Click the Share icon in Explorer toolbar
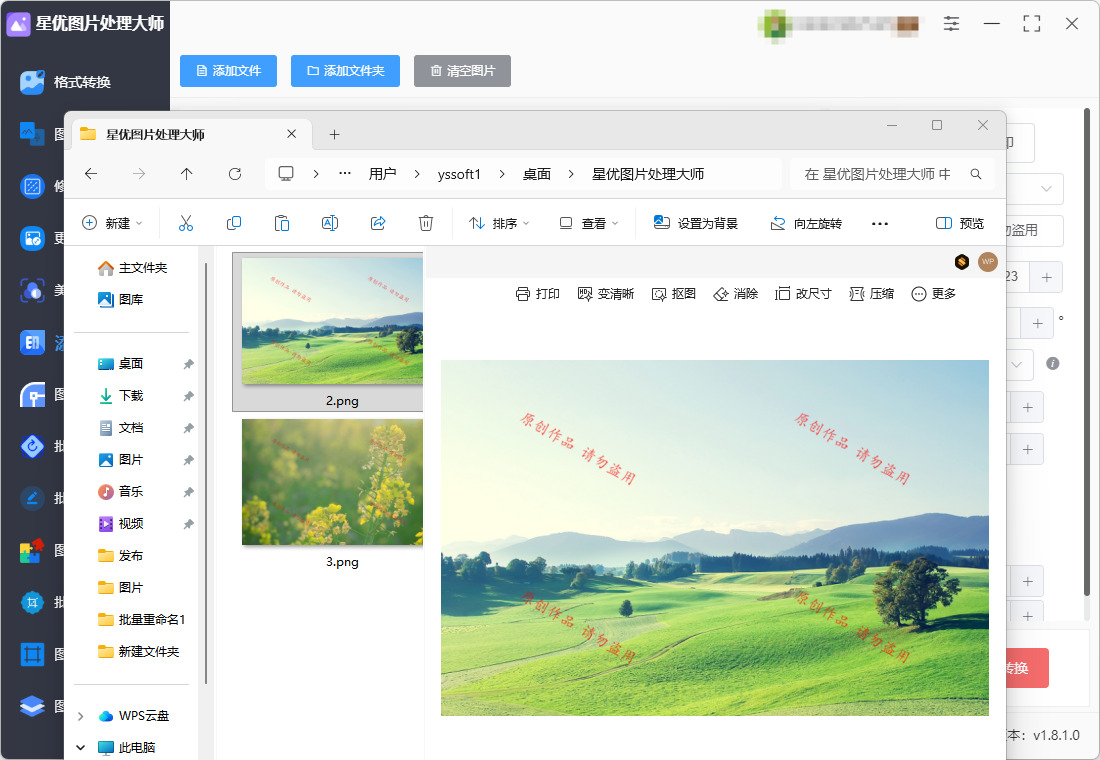 (378, 223)
